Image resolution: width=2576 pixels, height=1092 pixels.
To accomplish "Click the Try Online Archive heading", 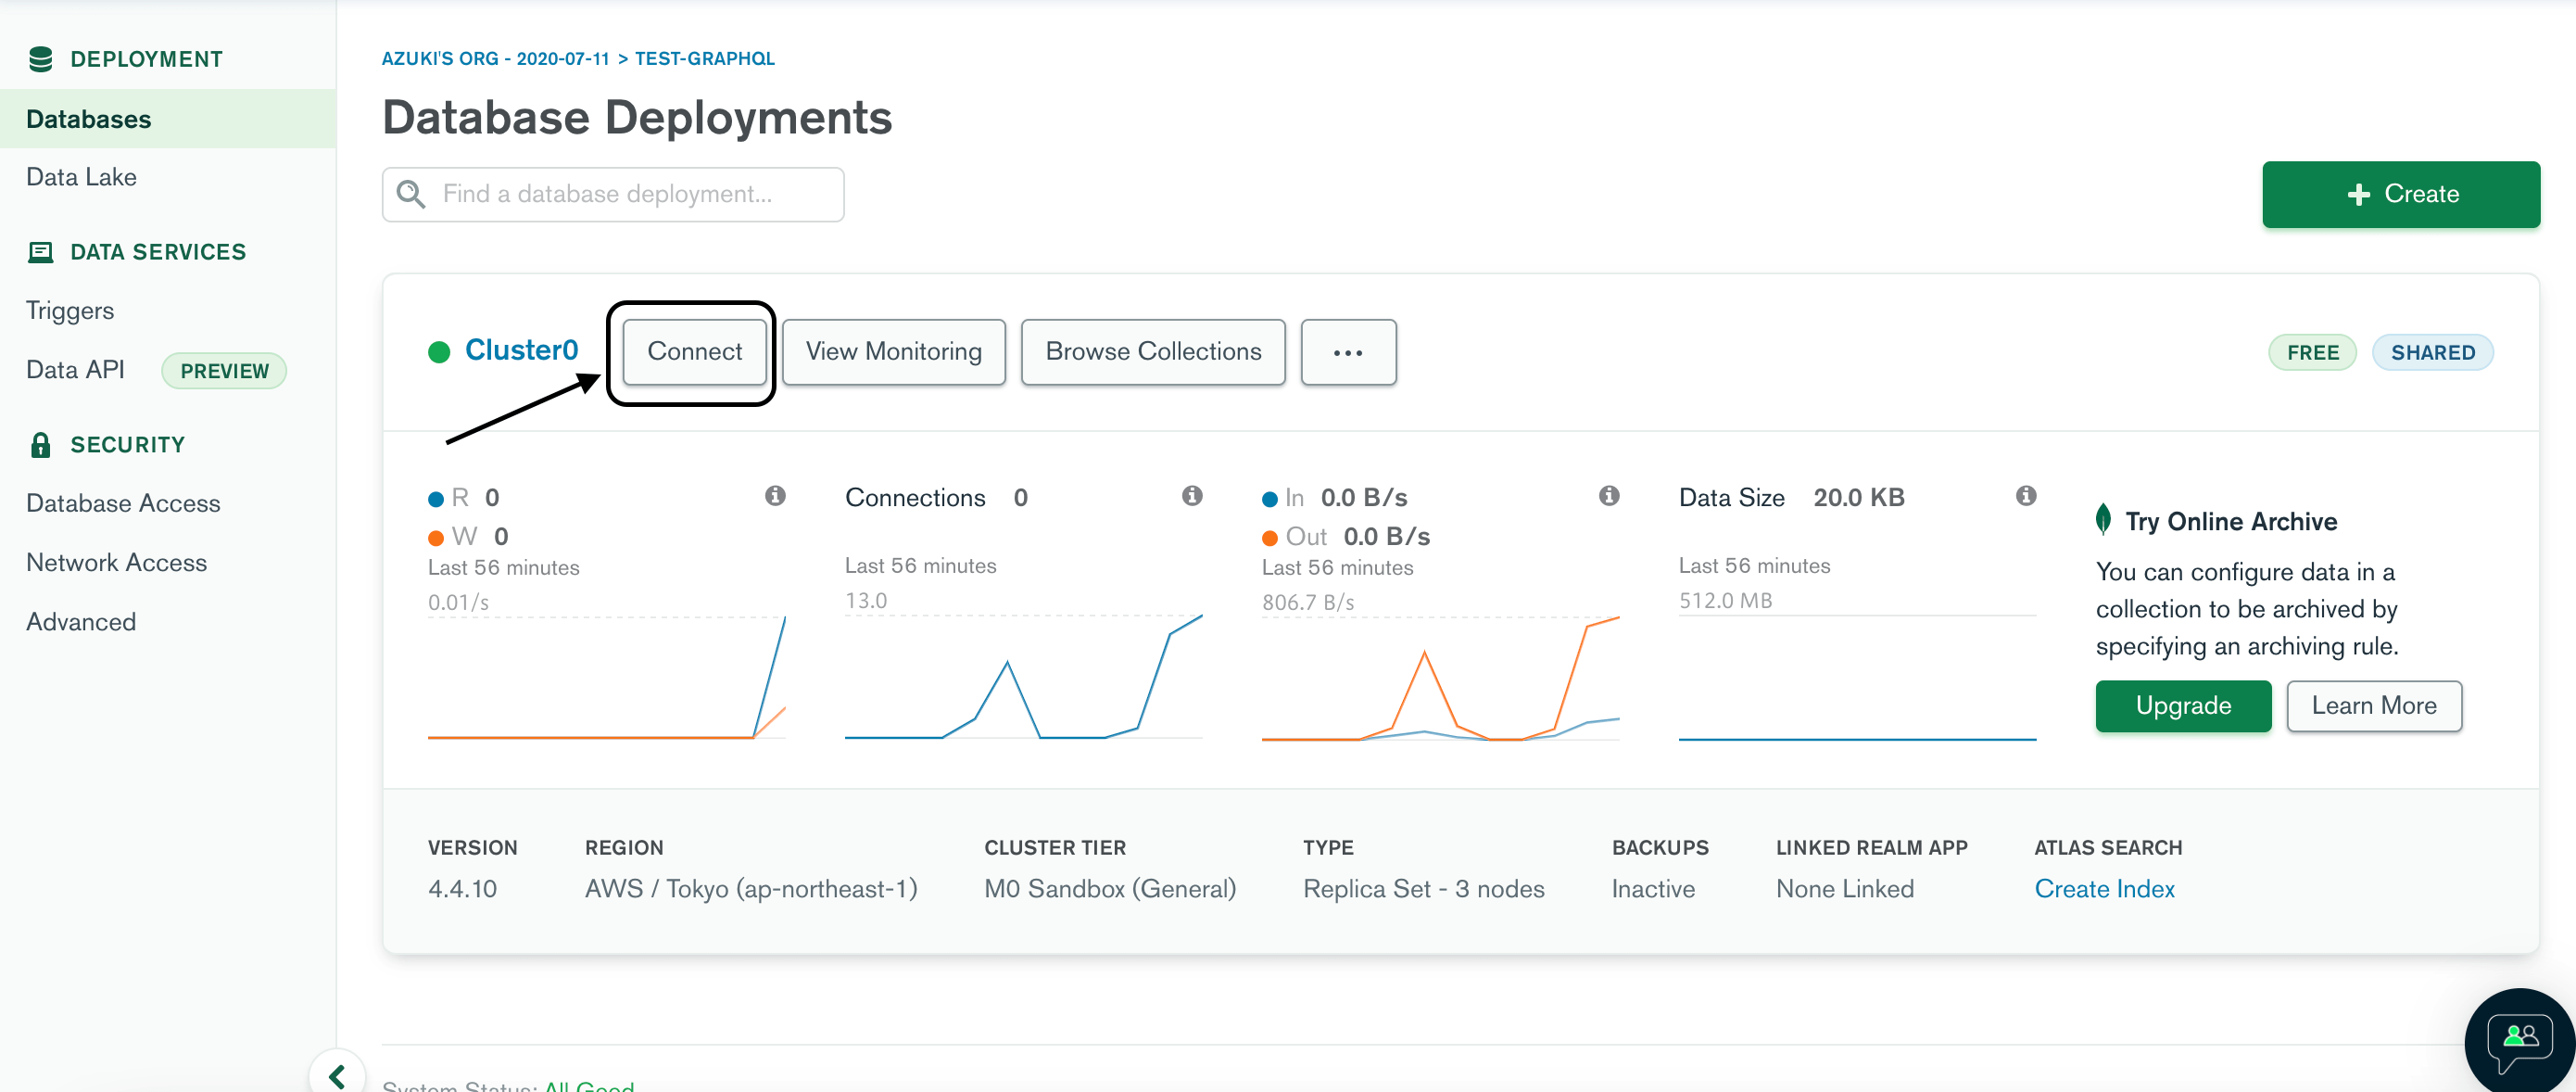I will click(2231, 522).
